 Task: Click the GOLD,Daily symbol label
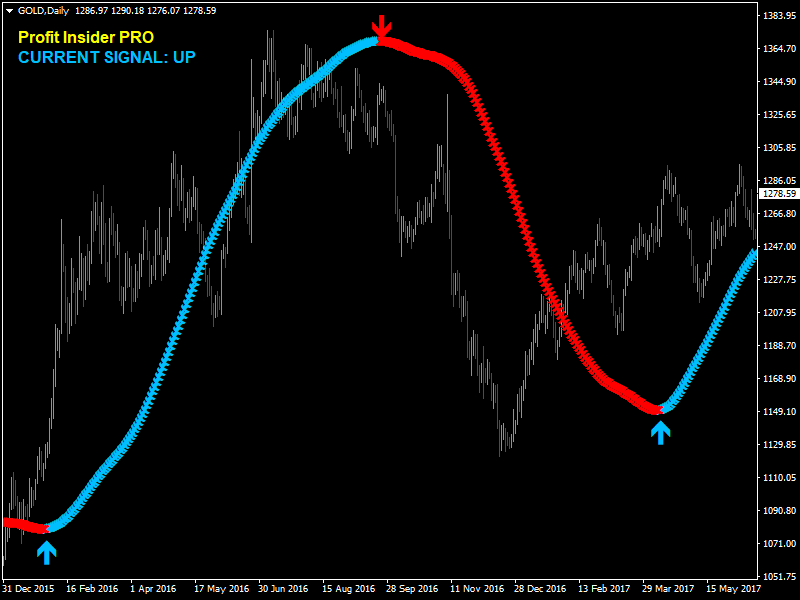[43, 11]
